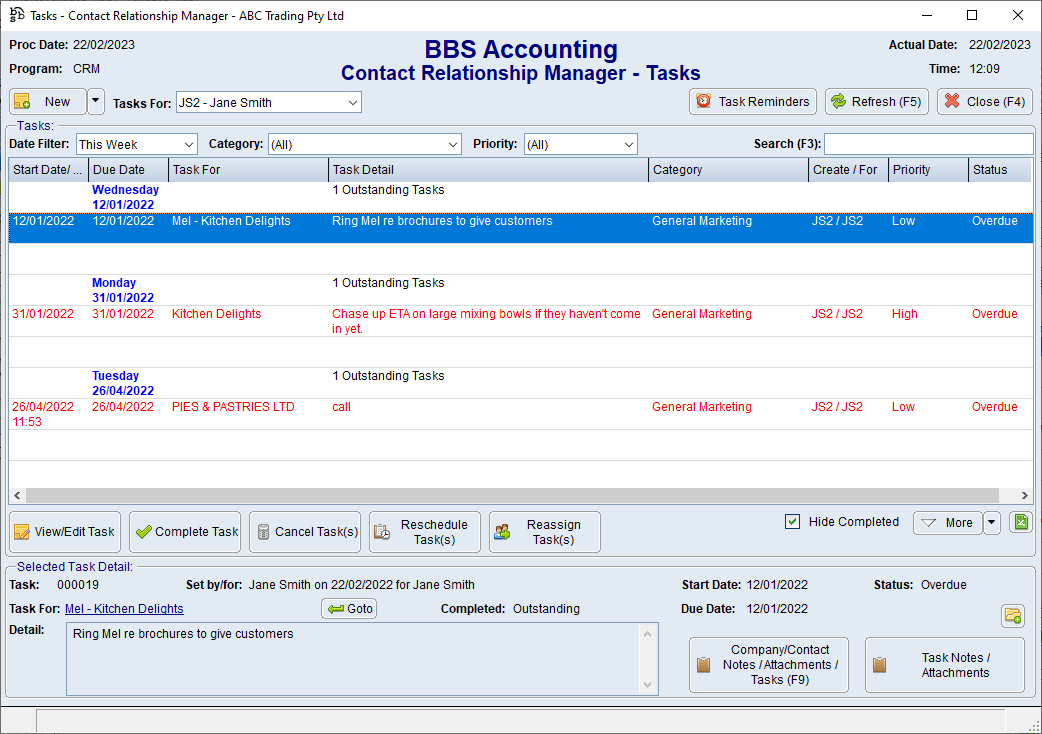Export the task list to Excel
The height and width of the screenshot is (734, 1042).
pyautogui.click(x=1021, y=522)
